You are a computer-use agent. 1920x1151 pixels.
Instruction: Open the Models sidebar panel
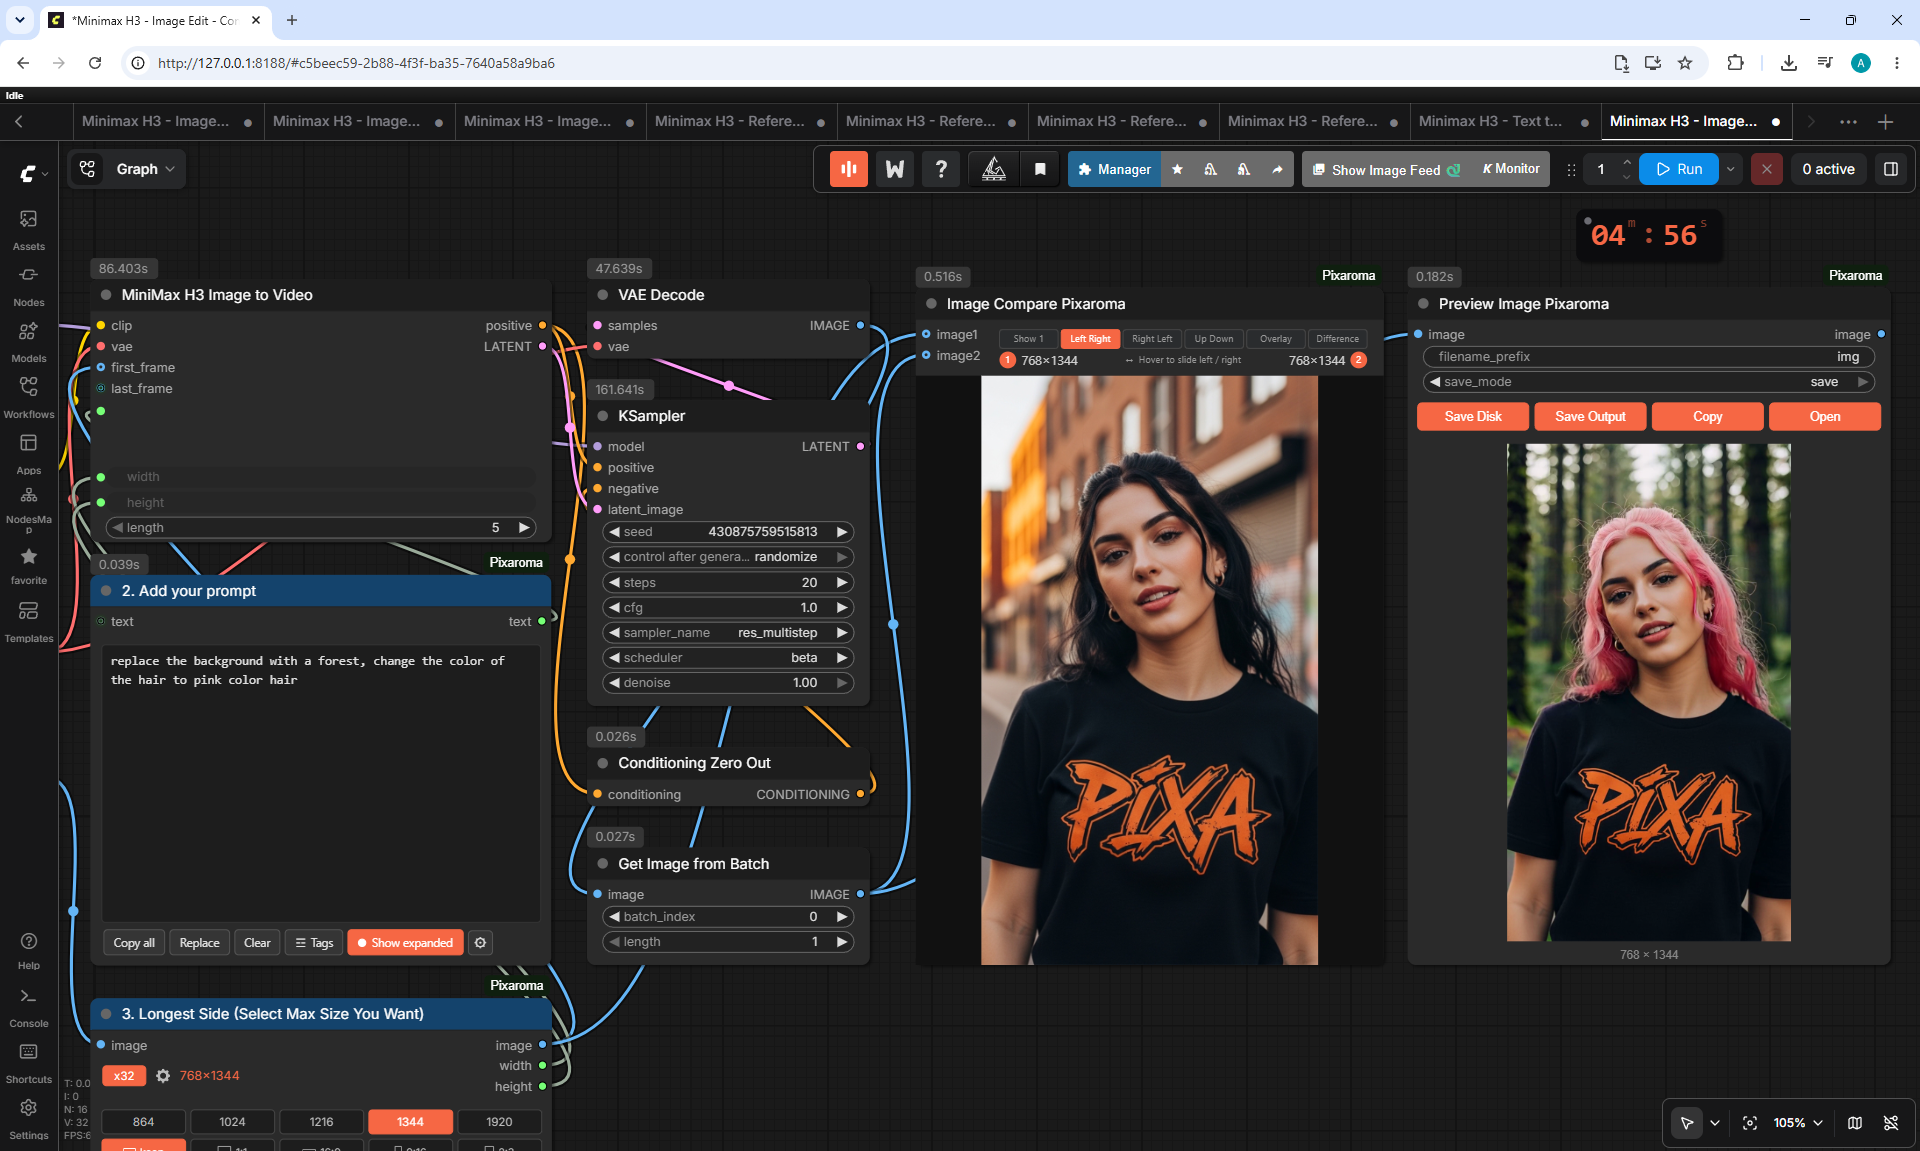[28, 341]
